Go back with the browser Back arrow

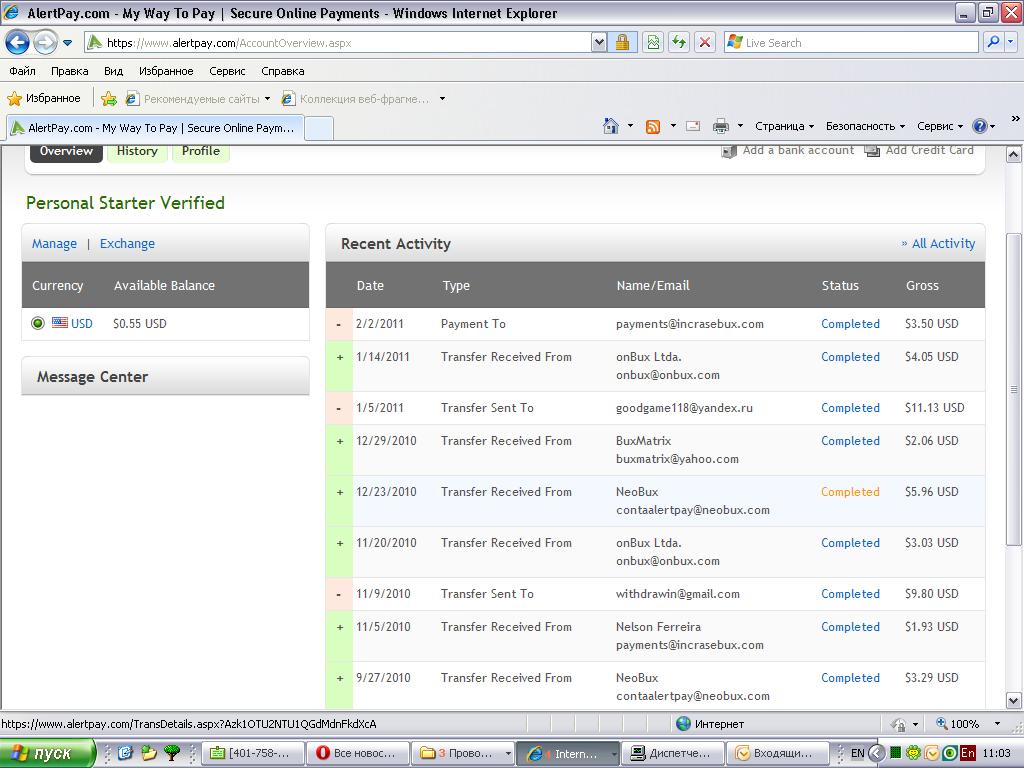point(17,43)
